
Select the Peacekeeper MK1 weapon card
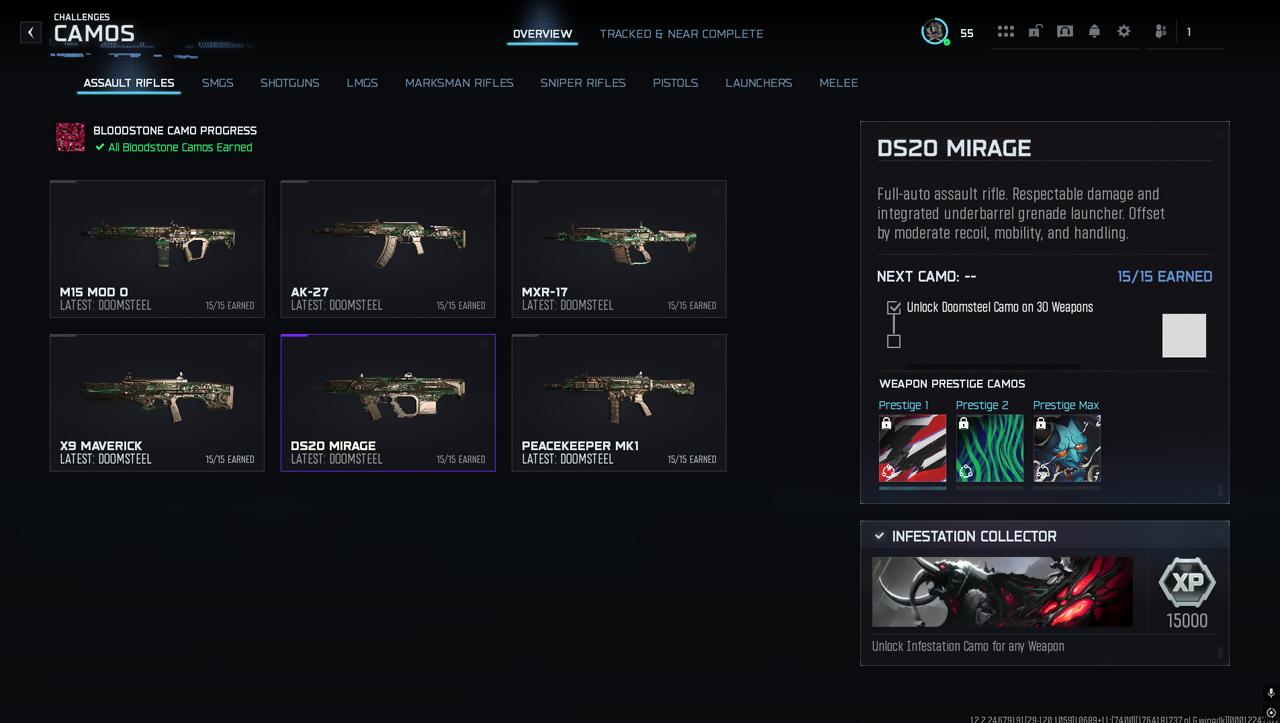point(619,403)
